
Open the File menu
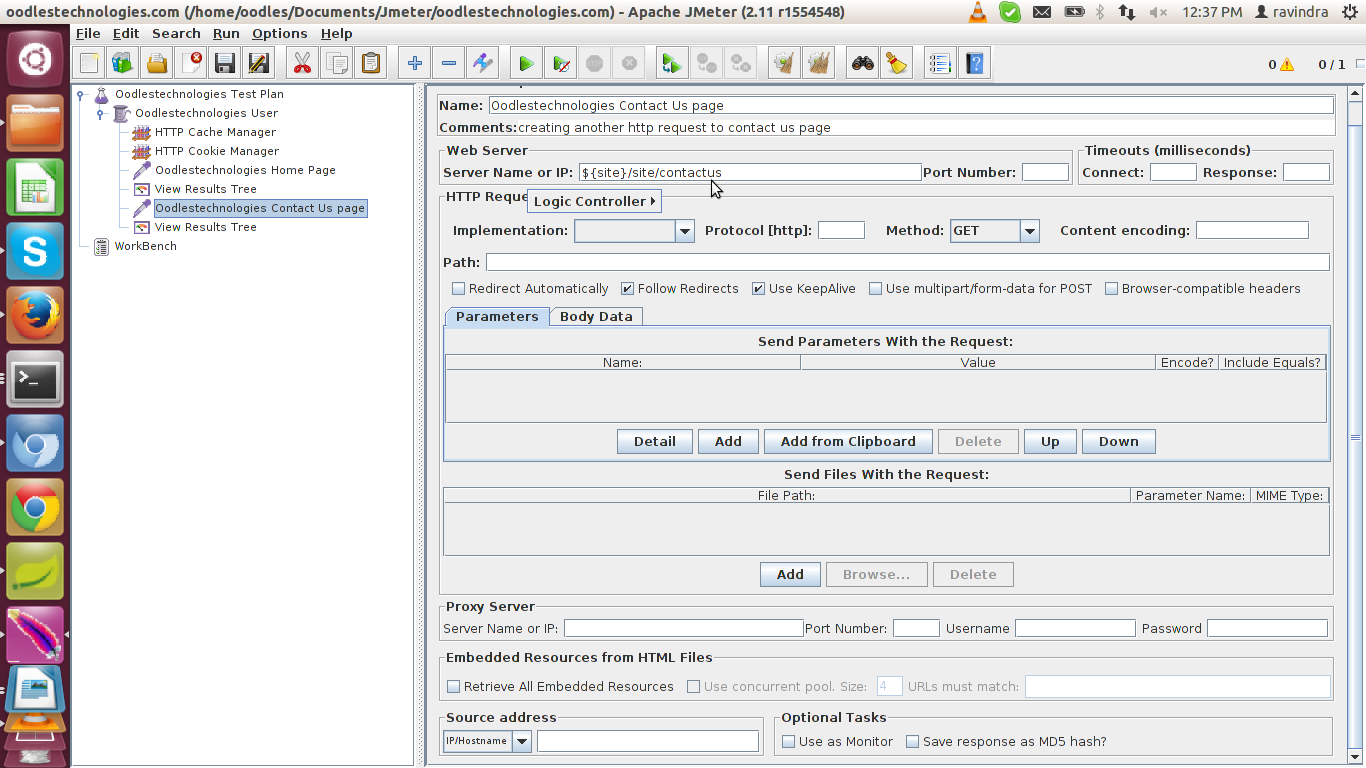pyautogui.click(x=88, y=33)
